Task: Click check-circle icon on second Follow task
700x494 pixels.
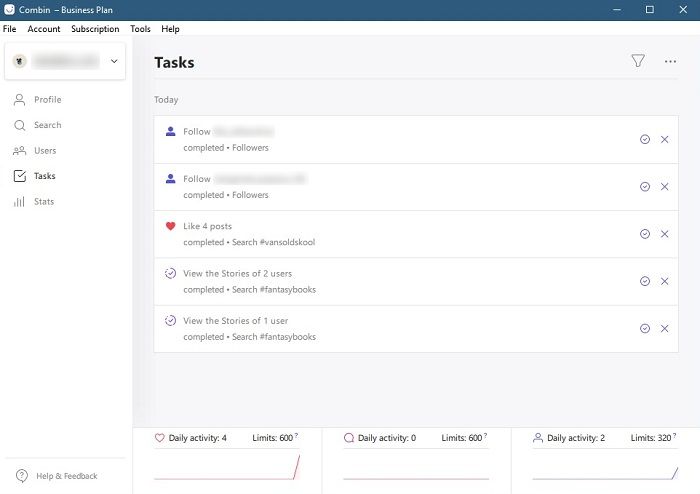Action: pyautogui.click(x=645, y=187)
